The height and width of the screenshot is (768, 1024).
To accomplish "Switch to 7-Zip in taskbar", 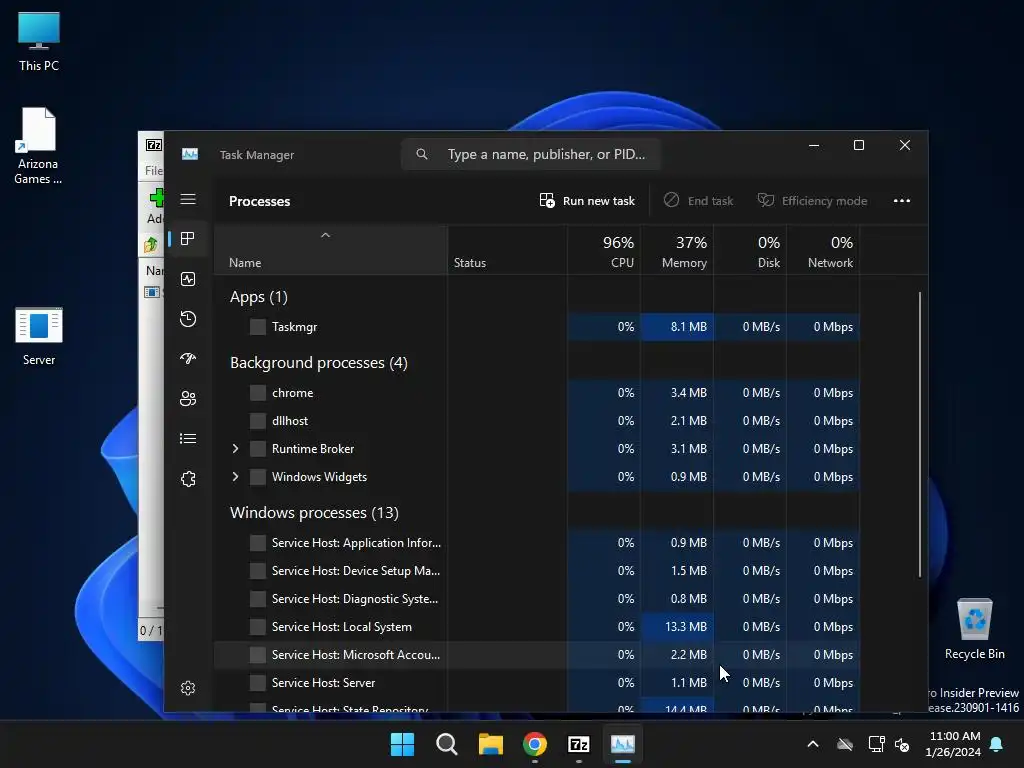I will [579, 744].
